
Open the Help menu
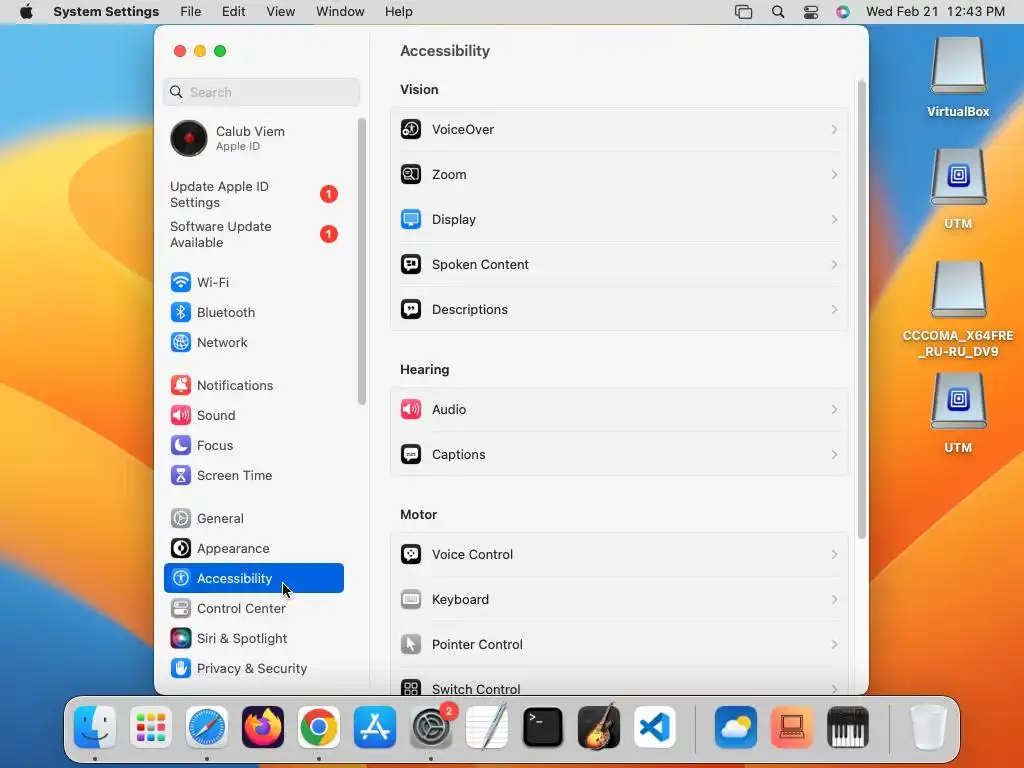point(398,12)
